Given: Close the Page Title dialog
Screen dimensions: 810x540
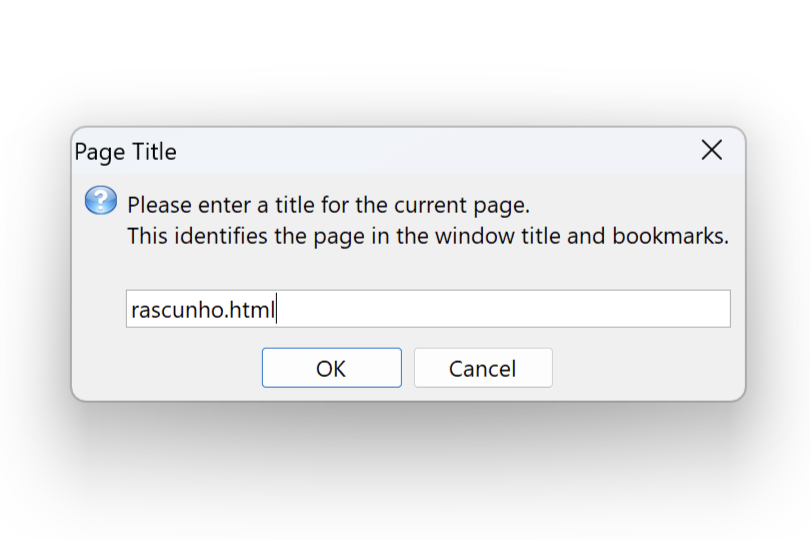Looking at the screenshot, I should 711,150.
